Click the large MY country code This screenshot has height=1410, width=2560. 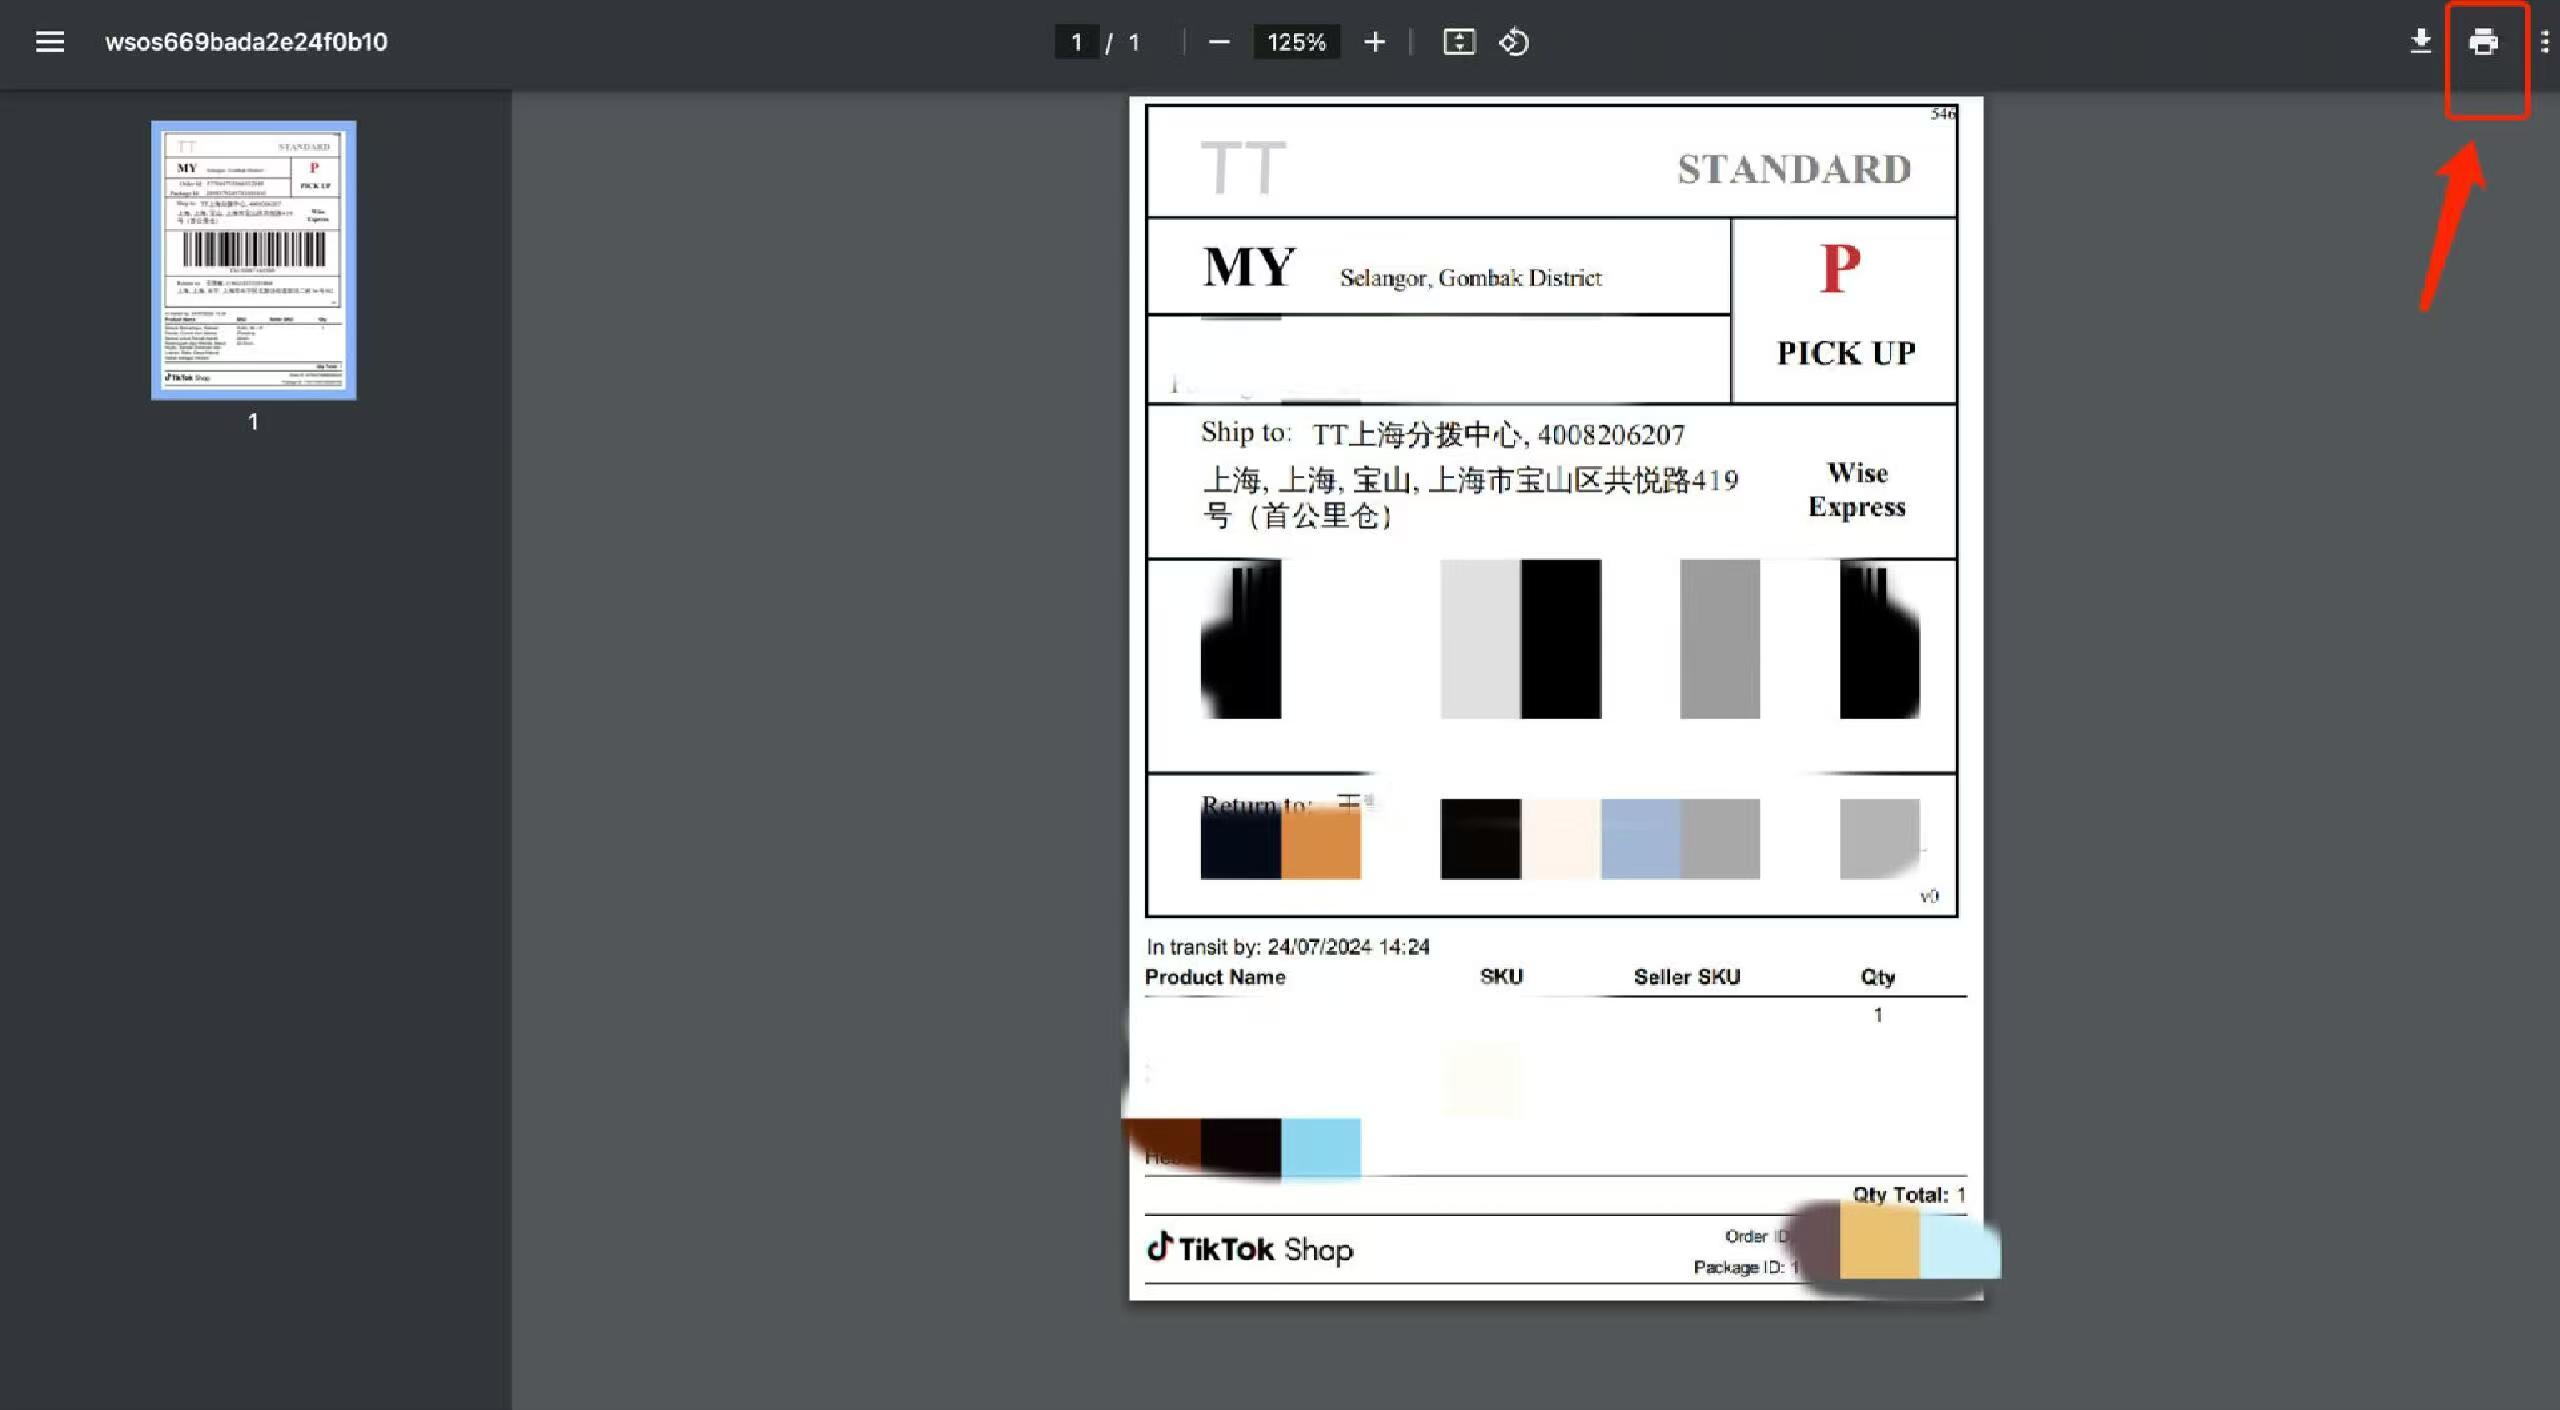point(1249,267)
